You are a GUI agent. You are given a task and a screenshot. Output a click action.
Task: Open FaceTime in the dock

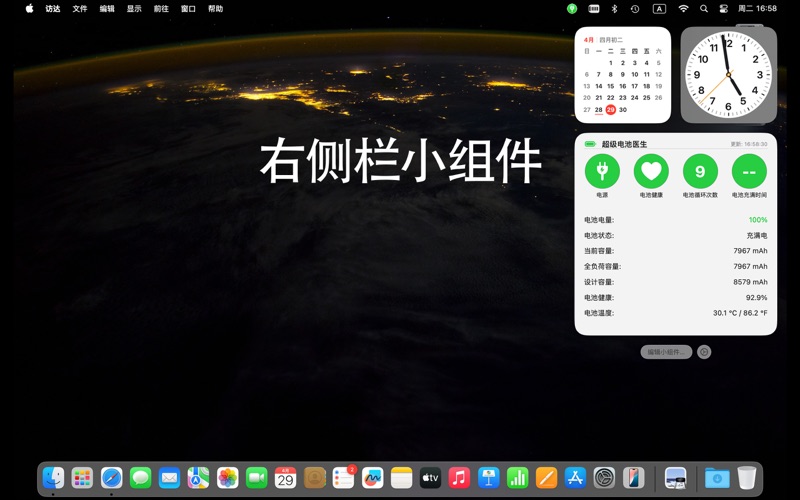(257, 478)
